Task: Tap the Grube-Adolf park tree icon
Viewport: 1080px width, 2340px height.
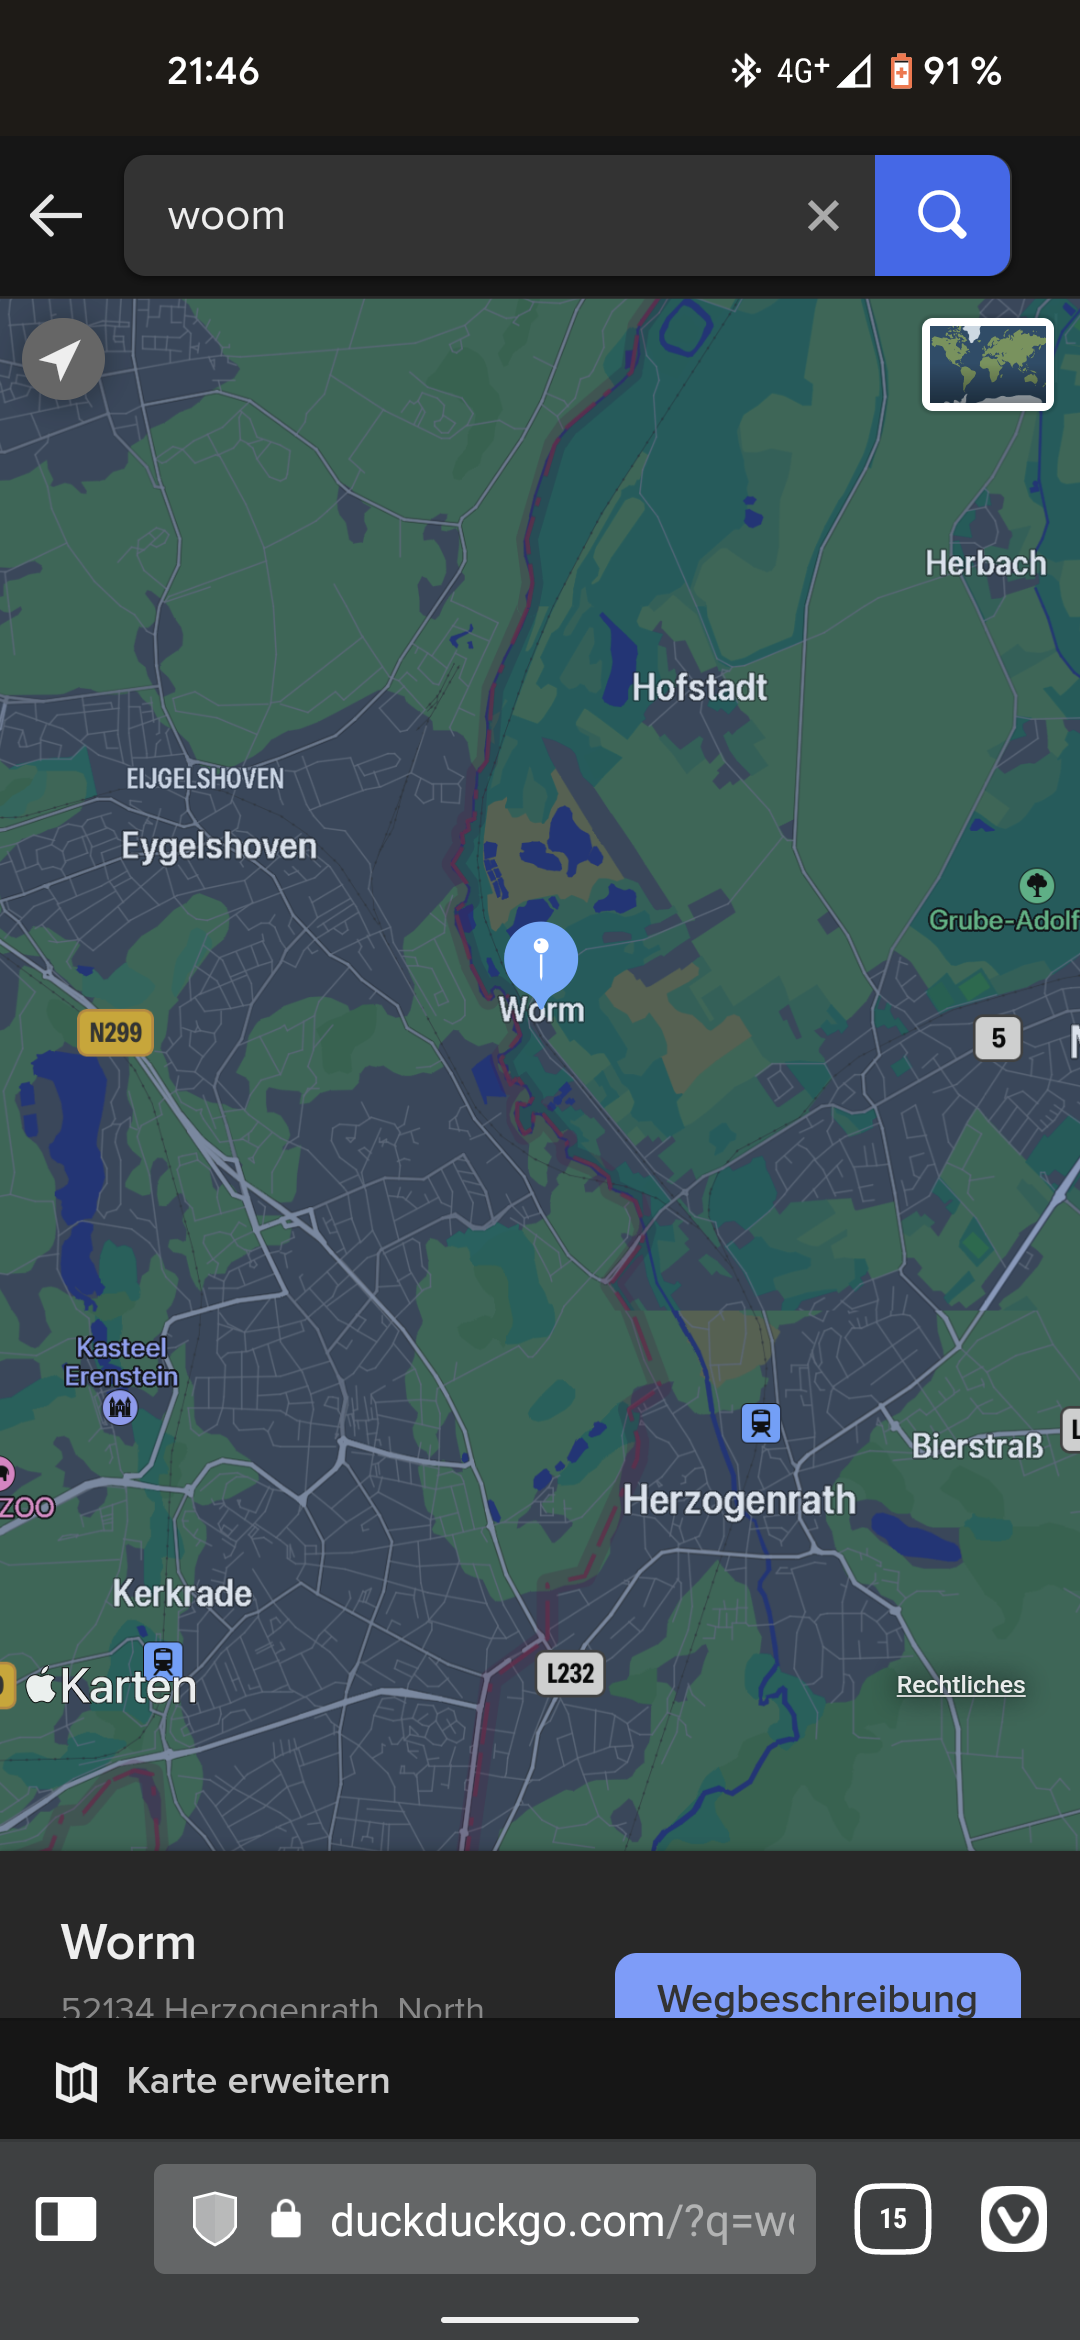Action: click(x=1037, y=885)
